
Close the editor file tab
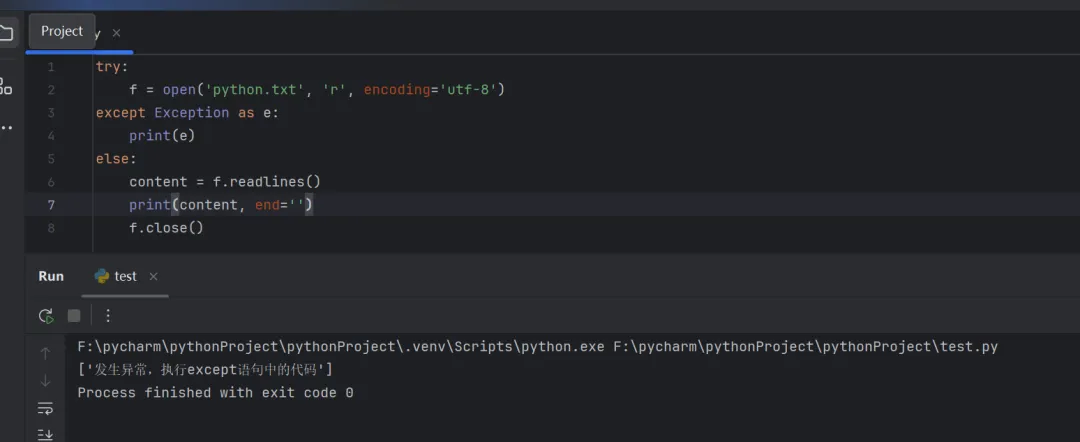tap(116, 33)
